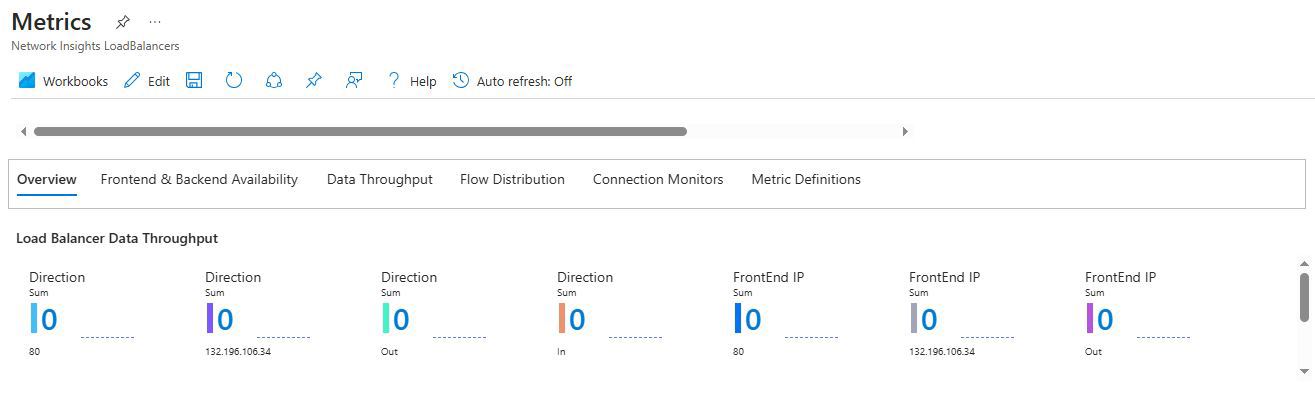
Task: Refresh the workbook using the circular arrow
Action: point(234,81)
